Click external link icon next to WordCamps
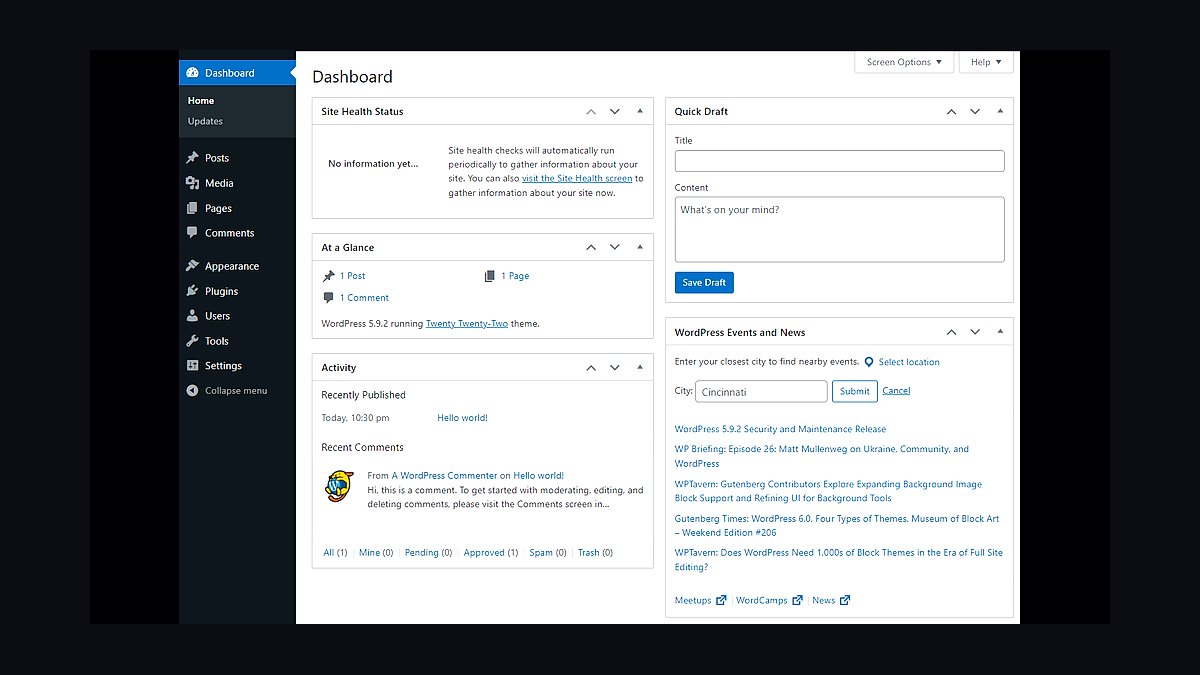 [797, 600]
